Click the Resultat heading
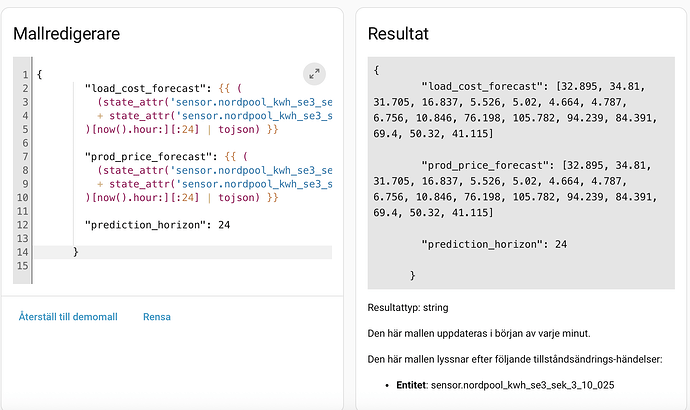690x410 pixels. (398, 33)
